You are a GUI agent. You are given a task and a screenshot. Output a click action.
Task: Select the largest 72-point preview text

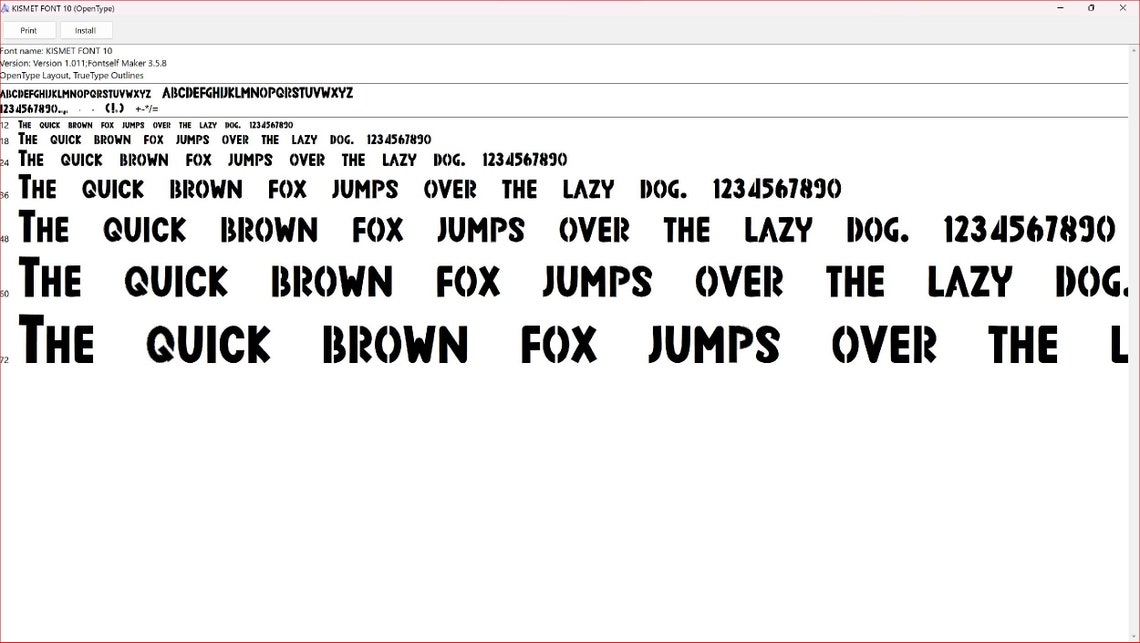coord(560,343)
